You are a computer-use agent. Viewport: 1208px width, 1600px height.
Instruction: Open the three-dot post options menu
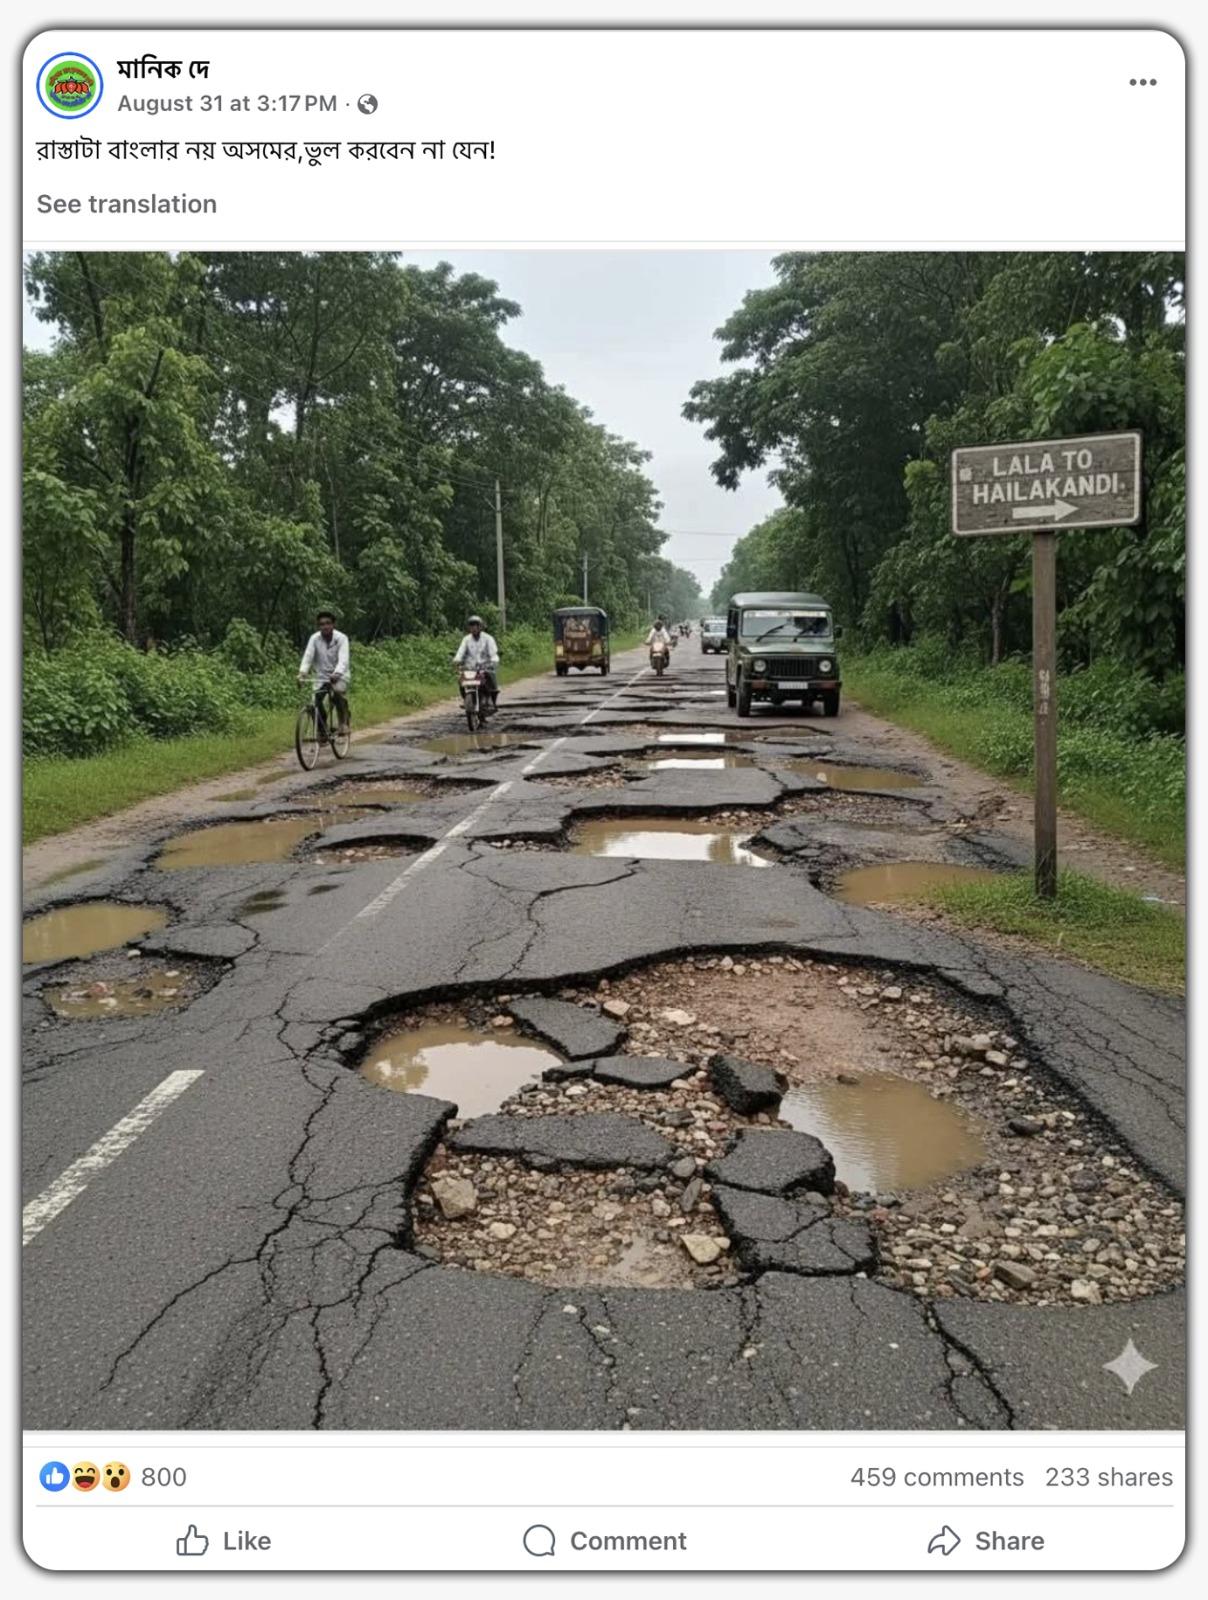pos(1142,82)
